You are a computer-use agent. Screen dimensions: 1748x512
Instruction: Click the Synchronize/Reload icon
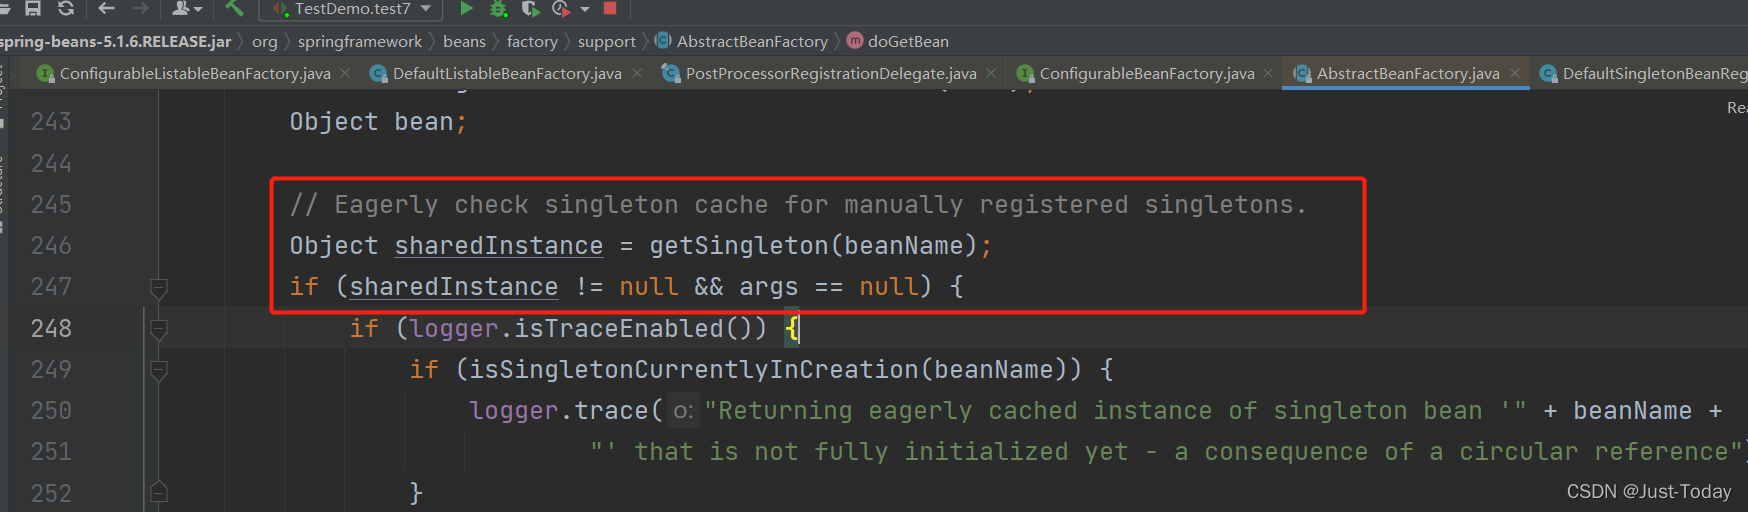pyautogui.click(x=66, y=8)
